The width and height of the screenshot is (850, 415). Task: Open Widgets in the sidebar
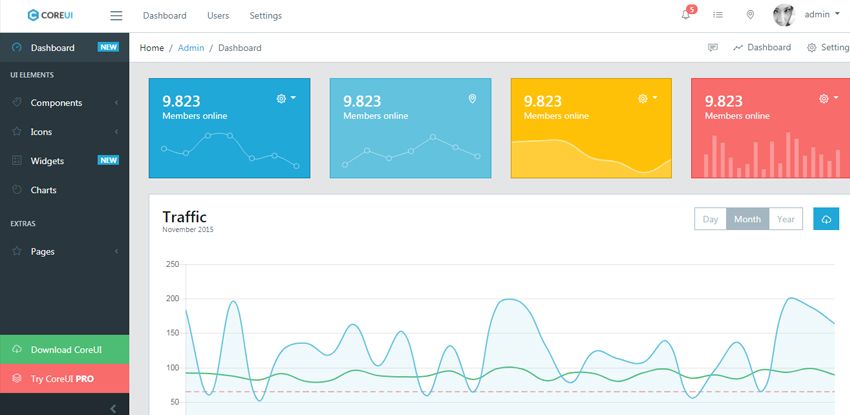coord(65,161)
